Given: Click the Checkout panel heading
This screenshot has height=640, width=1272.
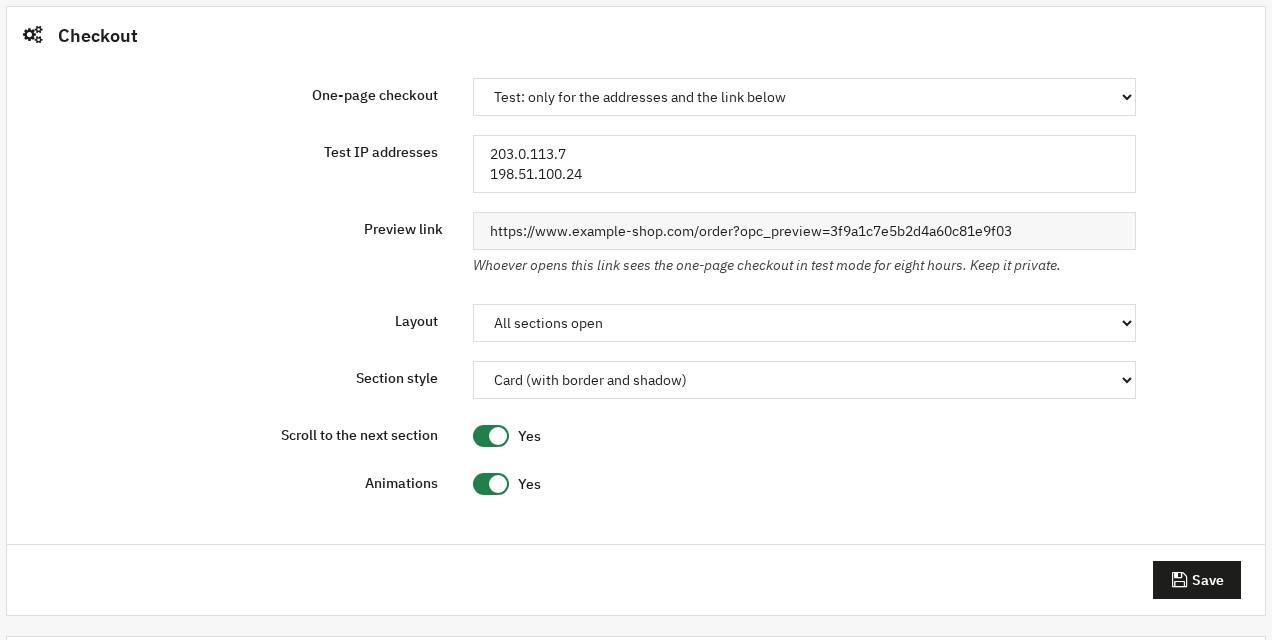Looking at the screenshot, I should (x=98, y=36).
